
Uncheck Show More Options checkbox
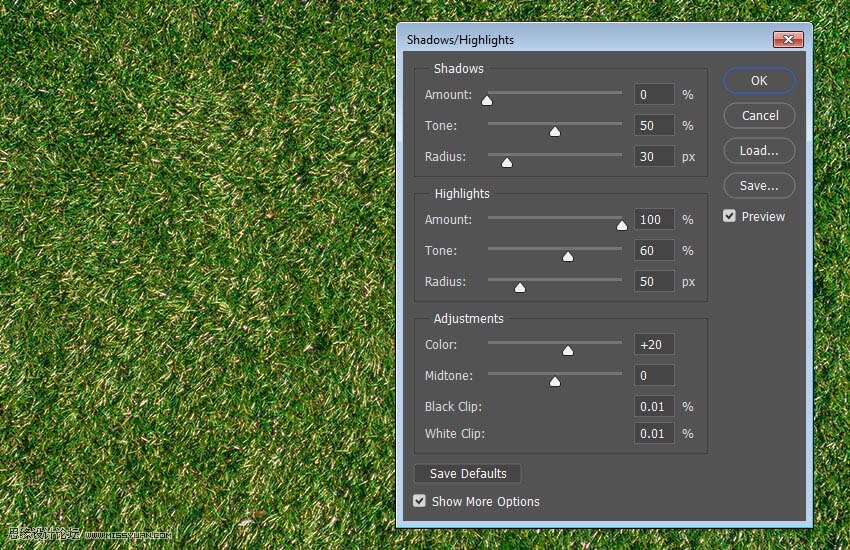click(x=420, y=501)
